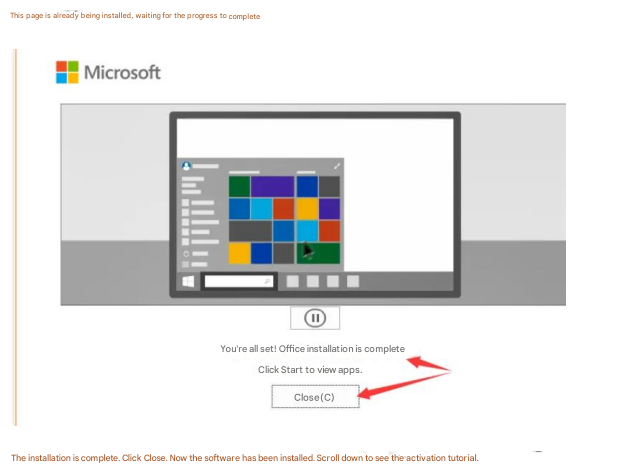
Task: Select the wide dark gray tile in third row
Action: click(x=250, y=231)
